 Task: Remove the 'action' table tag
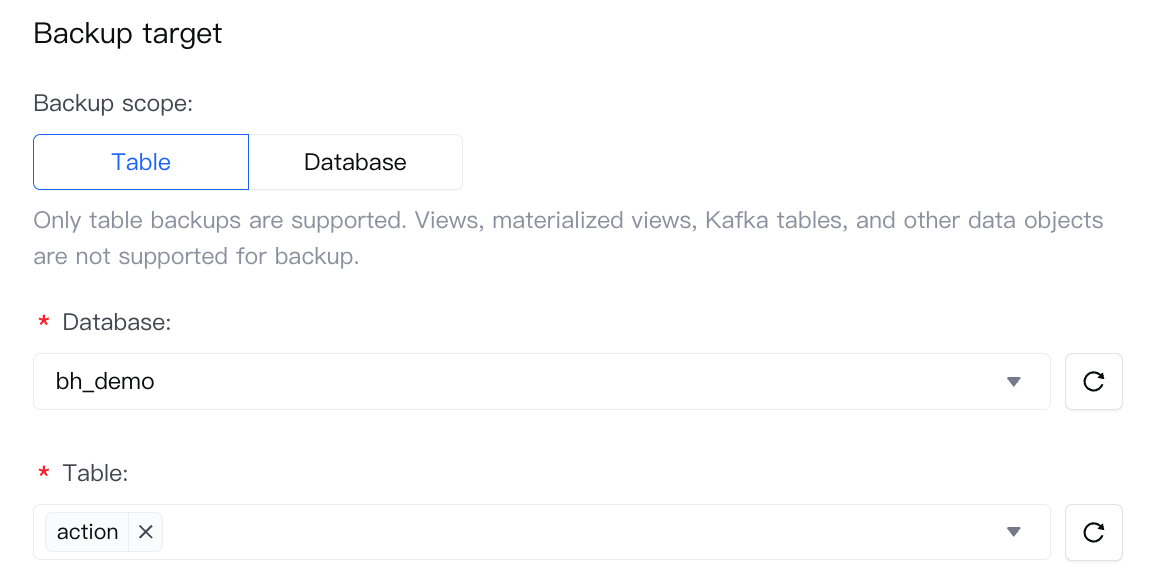point(145,532)
